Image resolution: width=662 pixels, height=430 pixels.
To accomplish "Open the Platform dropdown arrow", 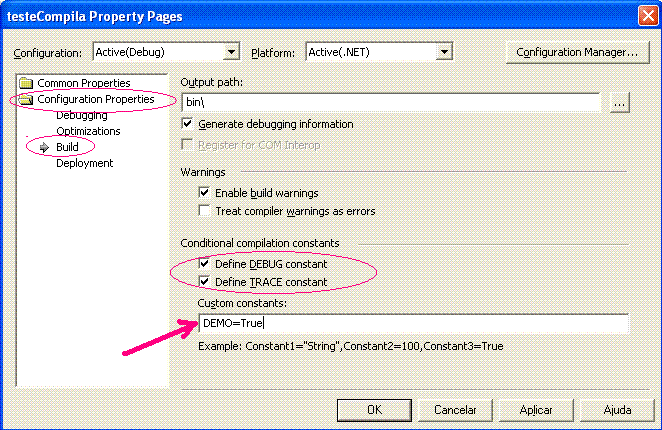I will pyautogui.click(x=444, y=52).
